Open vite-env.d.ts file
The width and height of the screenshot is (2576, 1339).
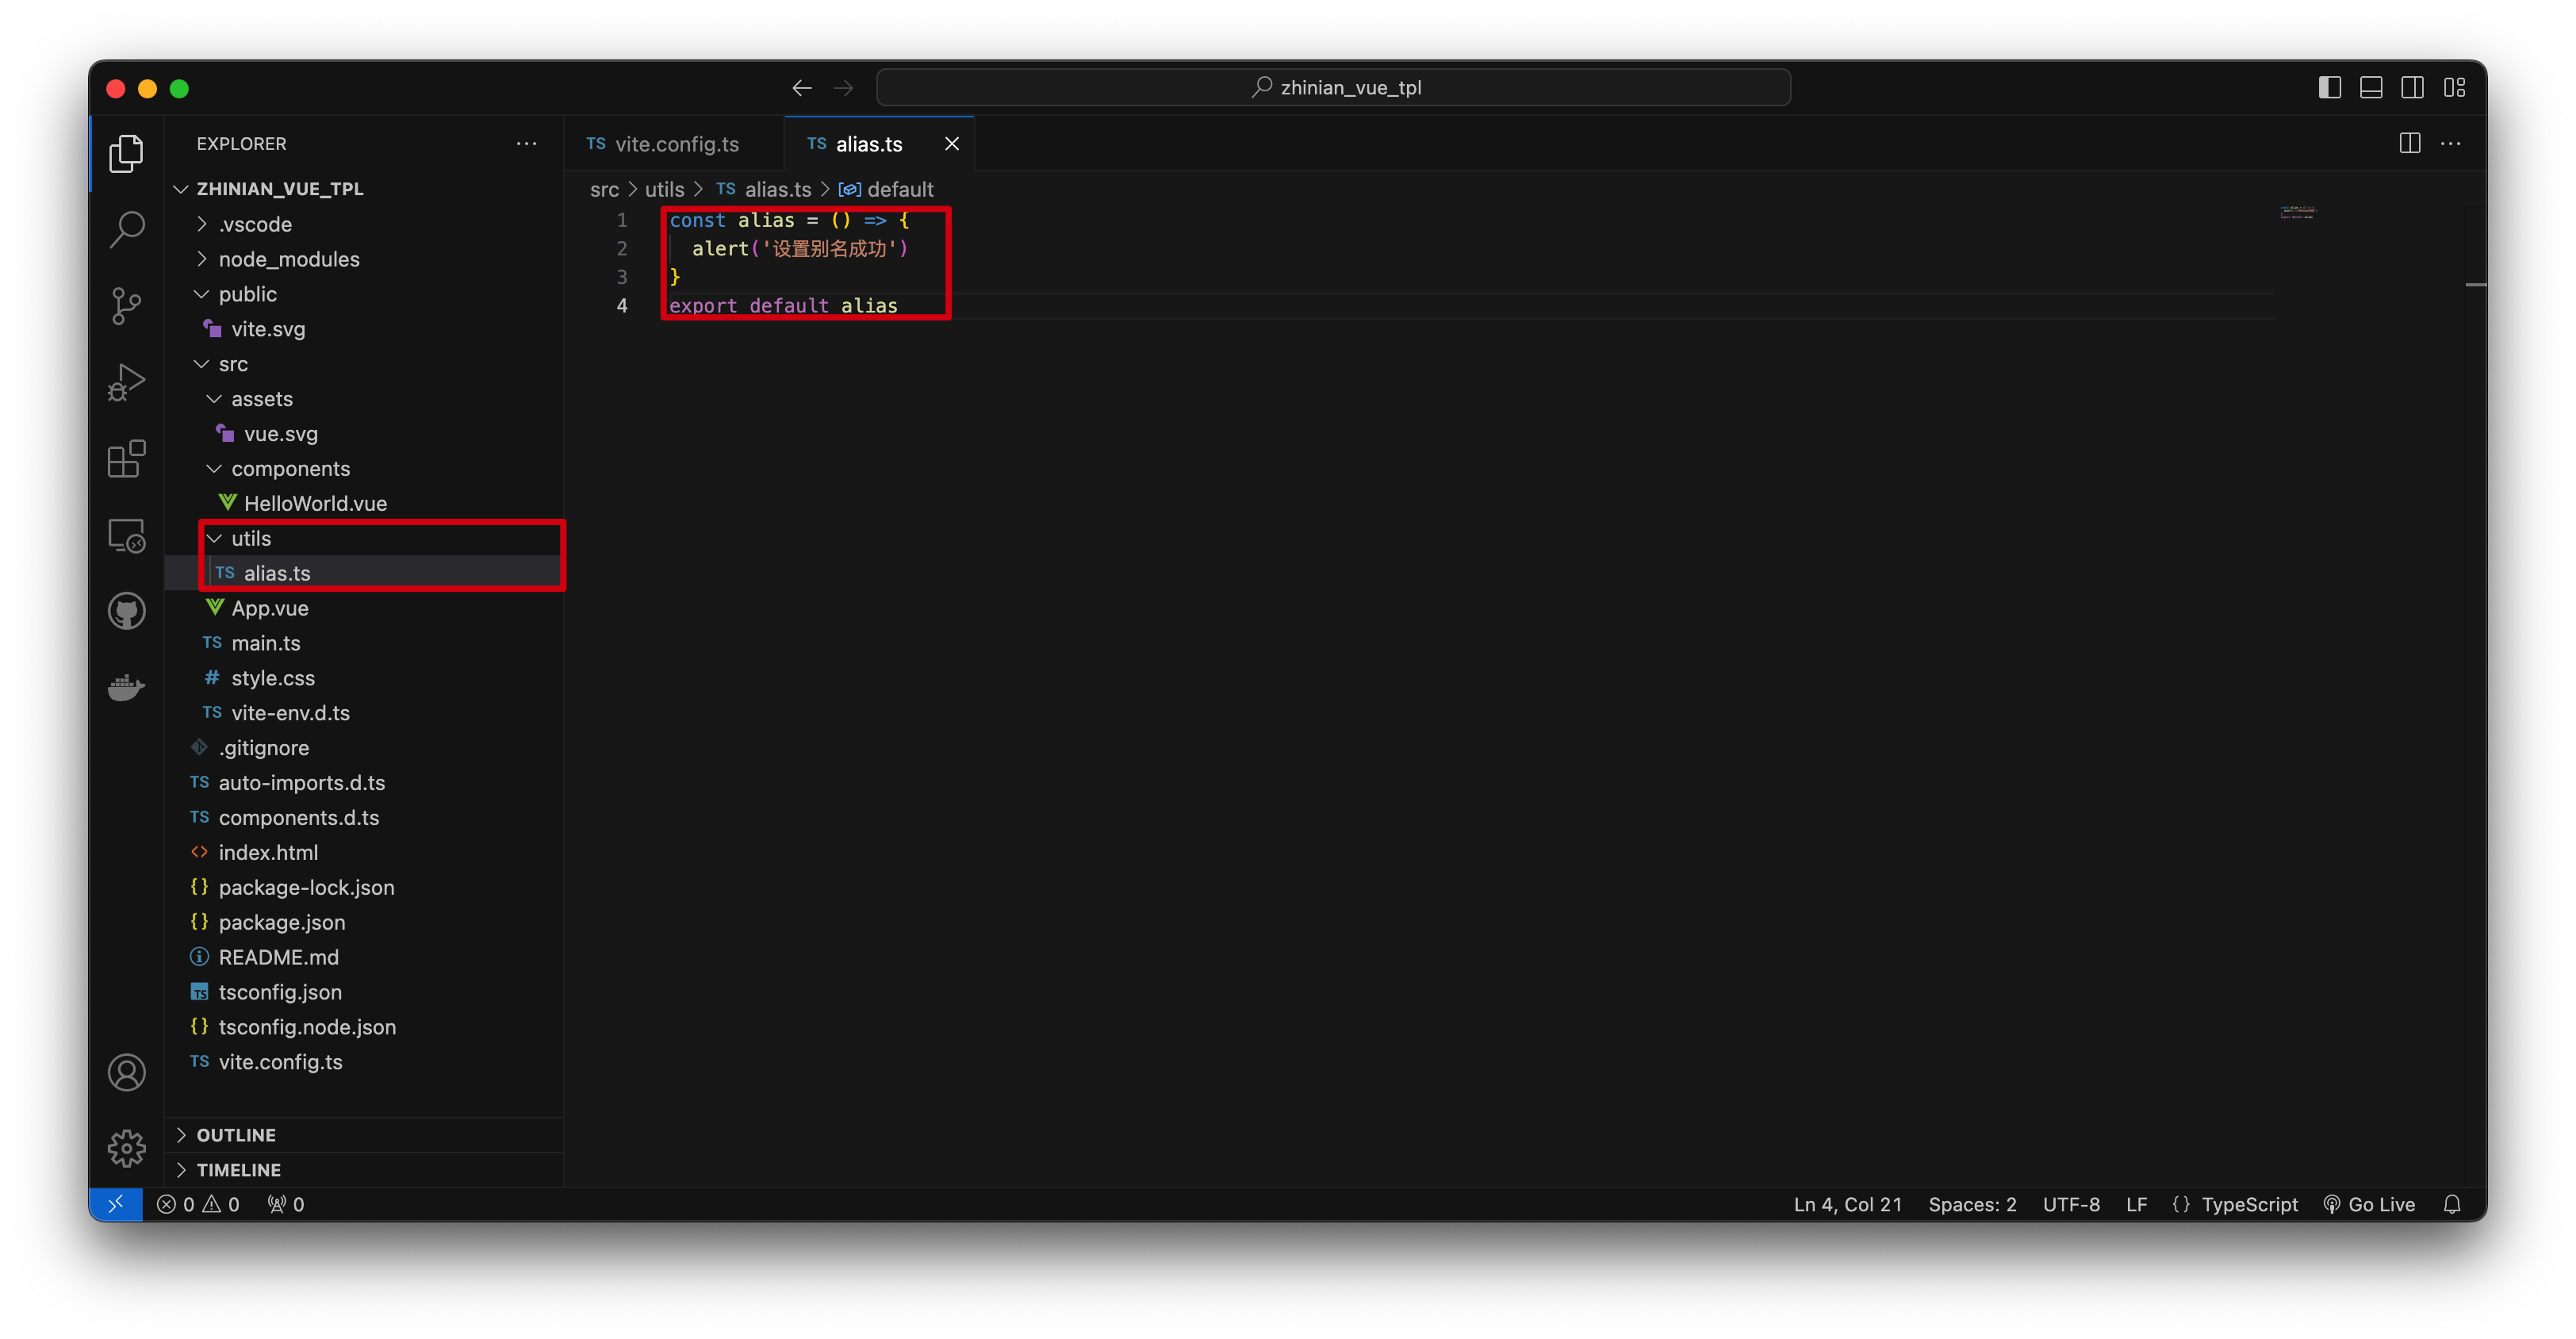click(x=364, y=713)
